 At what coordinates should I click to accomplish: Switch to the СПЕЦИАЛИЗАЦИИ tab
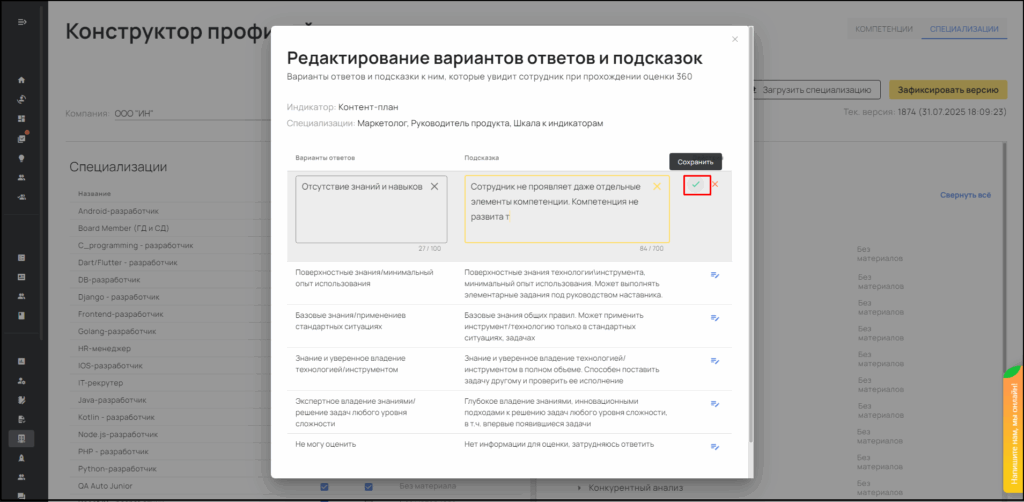click(x=963, y=29)
